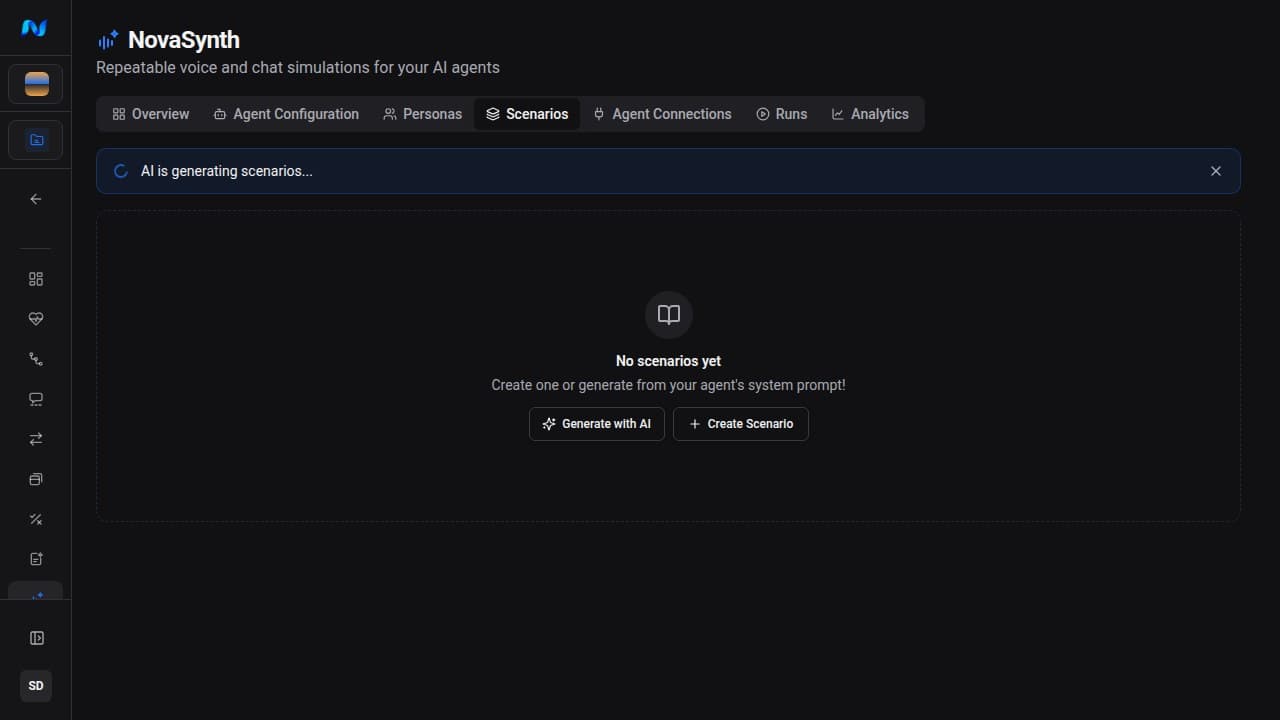Click the NovaSynth page title
The height and width of the screenshot is (720, 1280).
pos(184,40)
